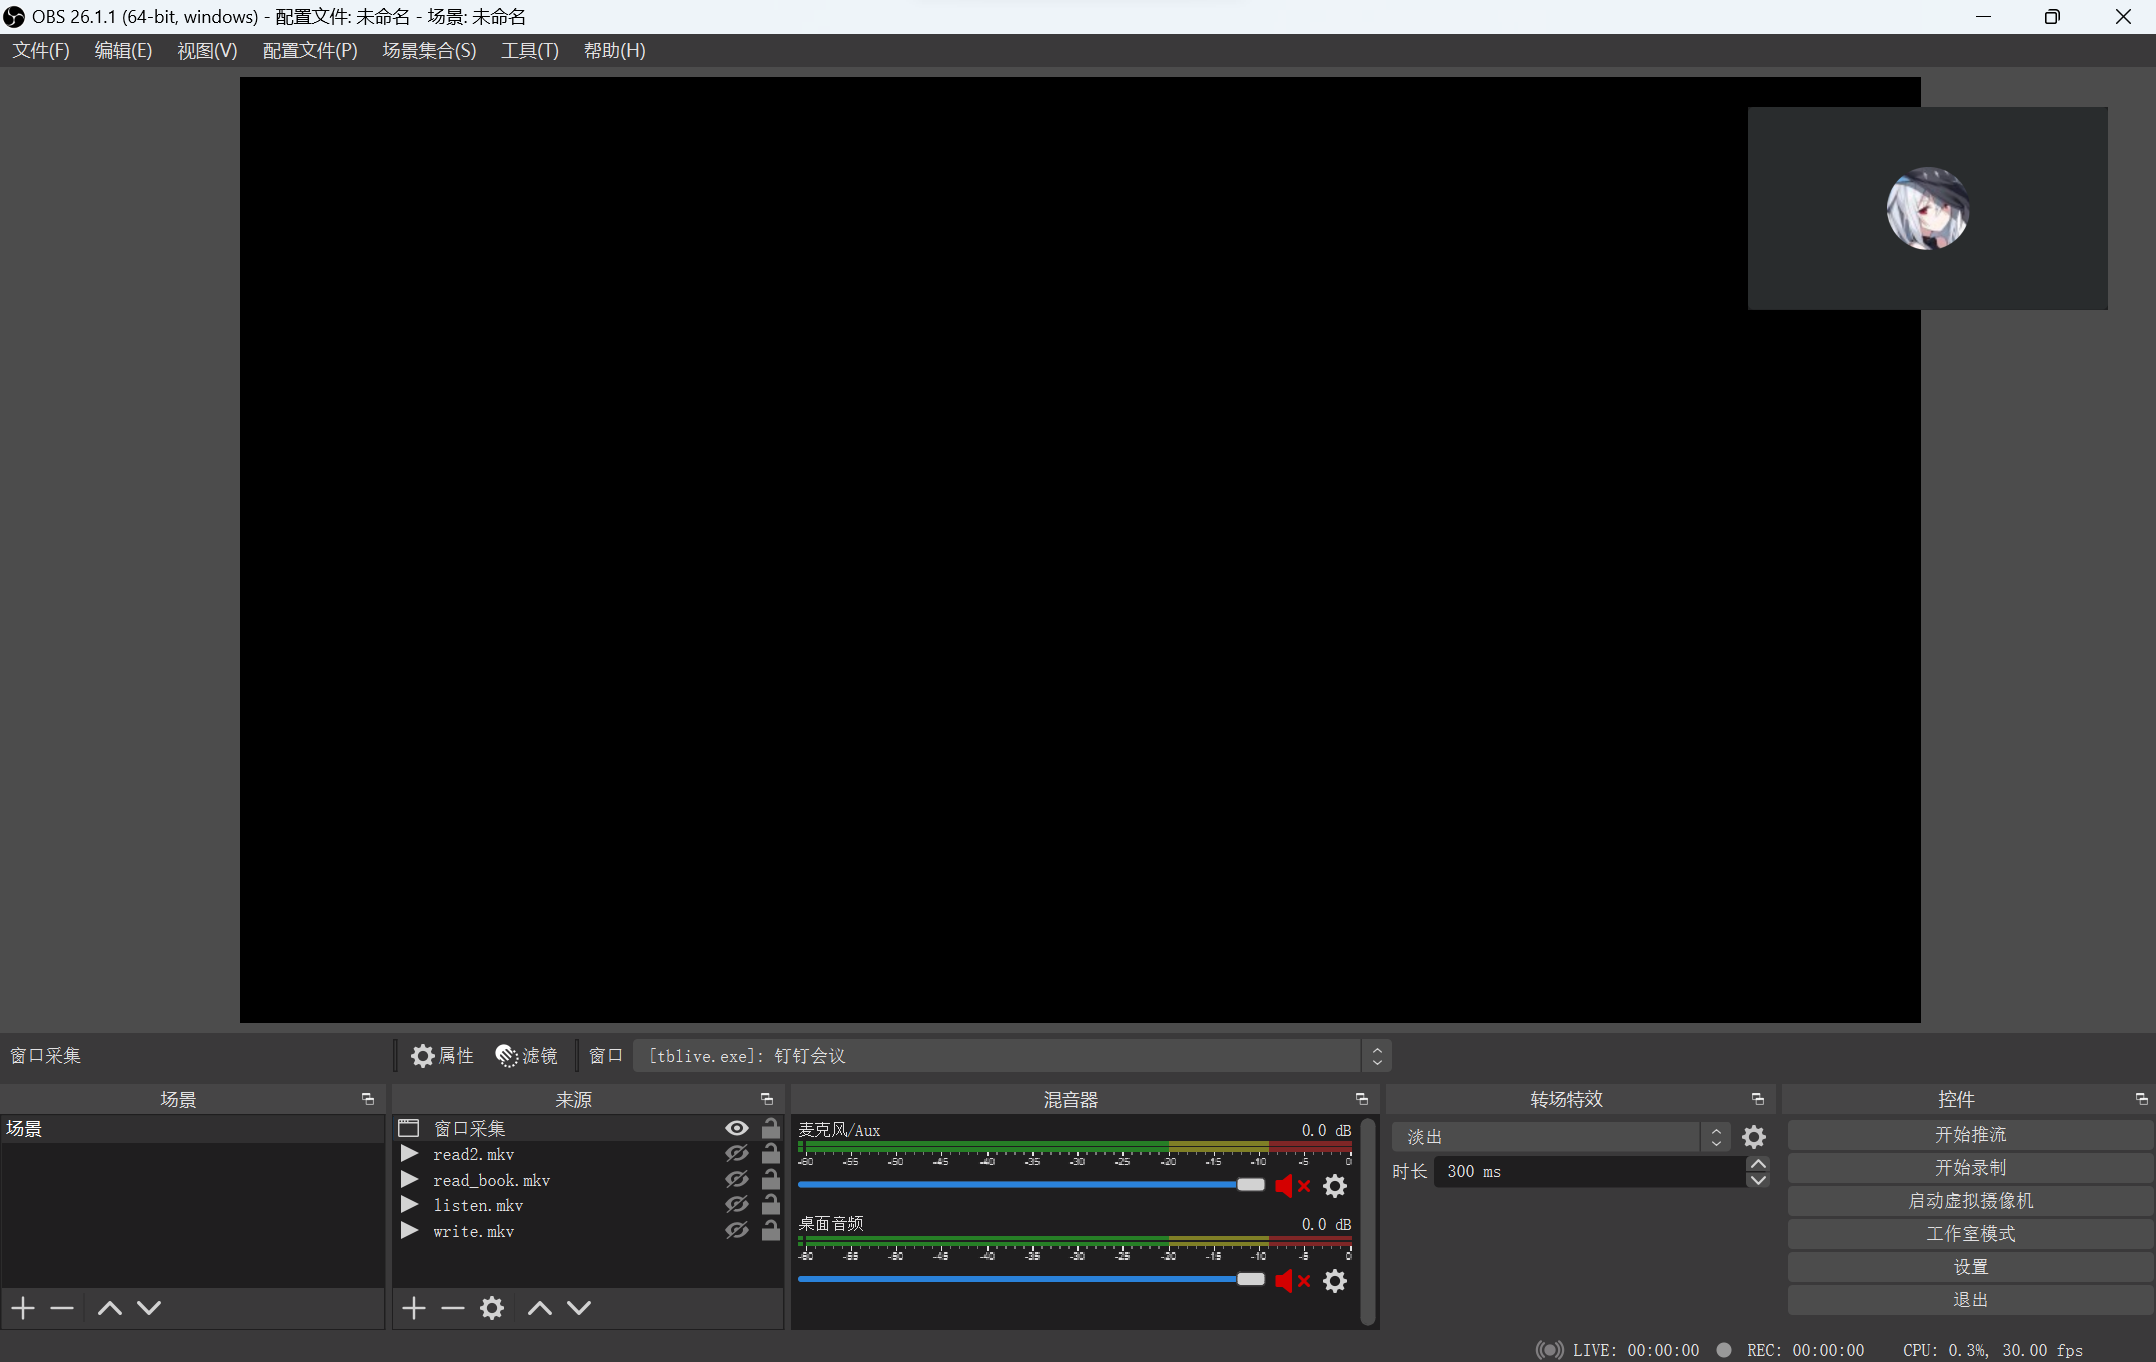Open the 编辑(E) menu
2156x1362 pixels.
click(x=123, y=50)
